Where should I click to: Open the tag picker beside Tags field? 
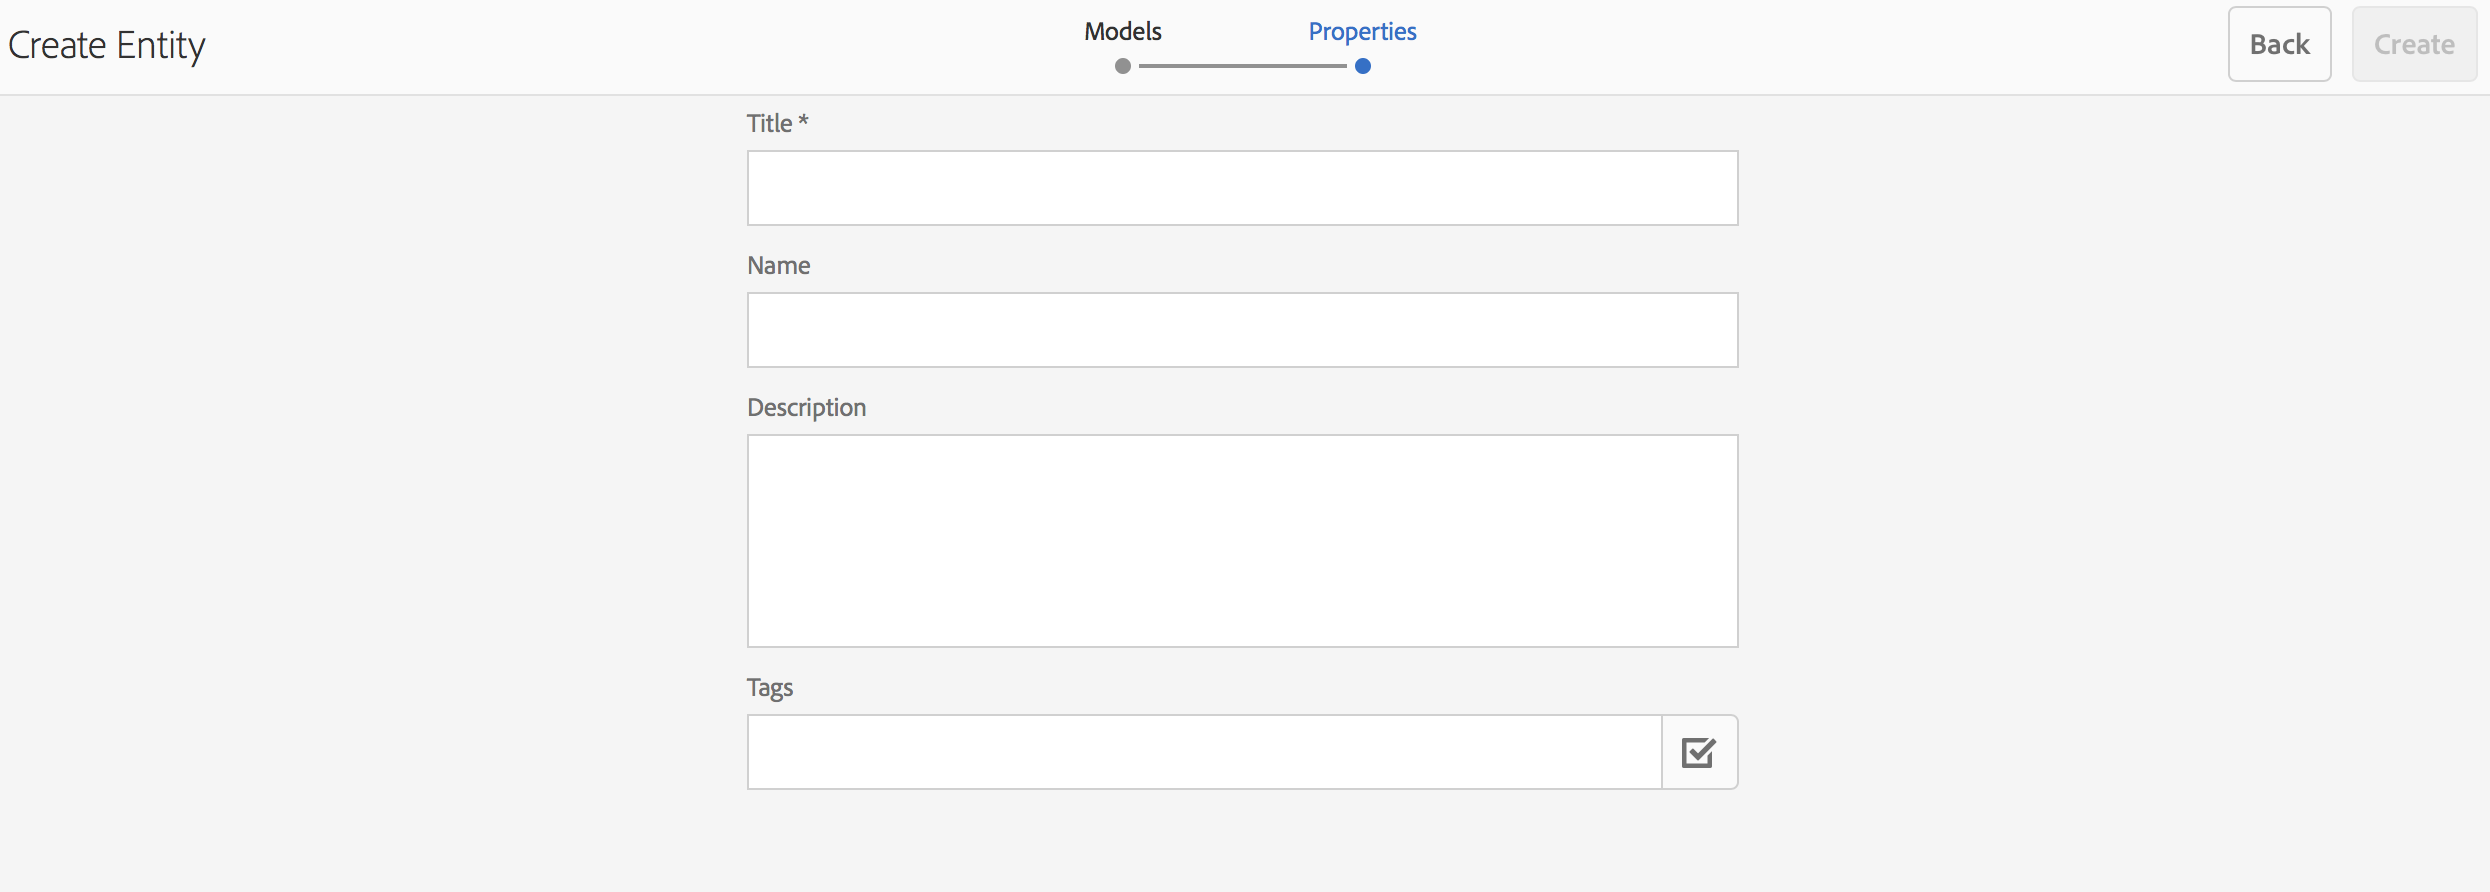[1699, 752]
